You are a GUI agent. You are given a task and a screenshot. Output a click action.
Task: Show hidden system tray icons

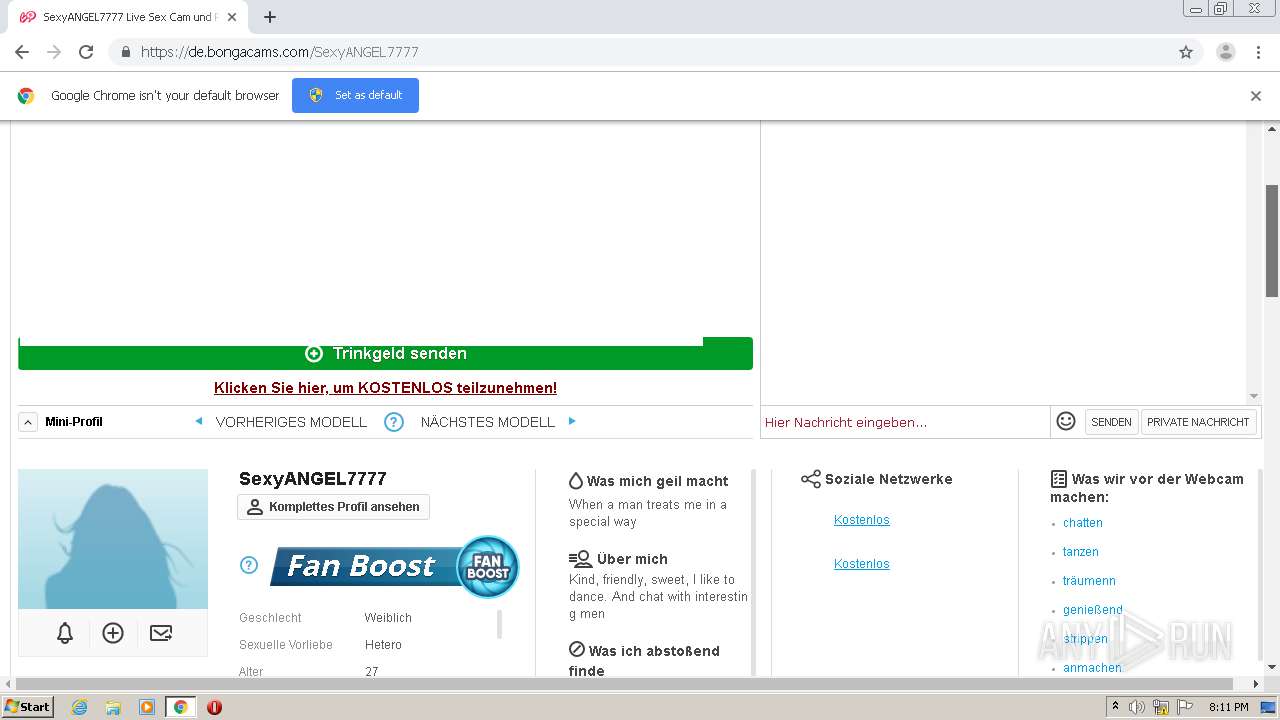1115,707
